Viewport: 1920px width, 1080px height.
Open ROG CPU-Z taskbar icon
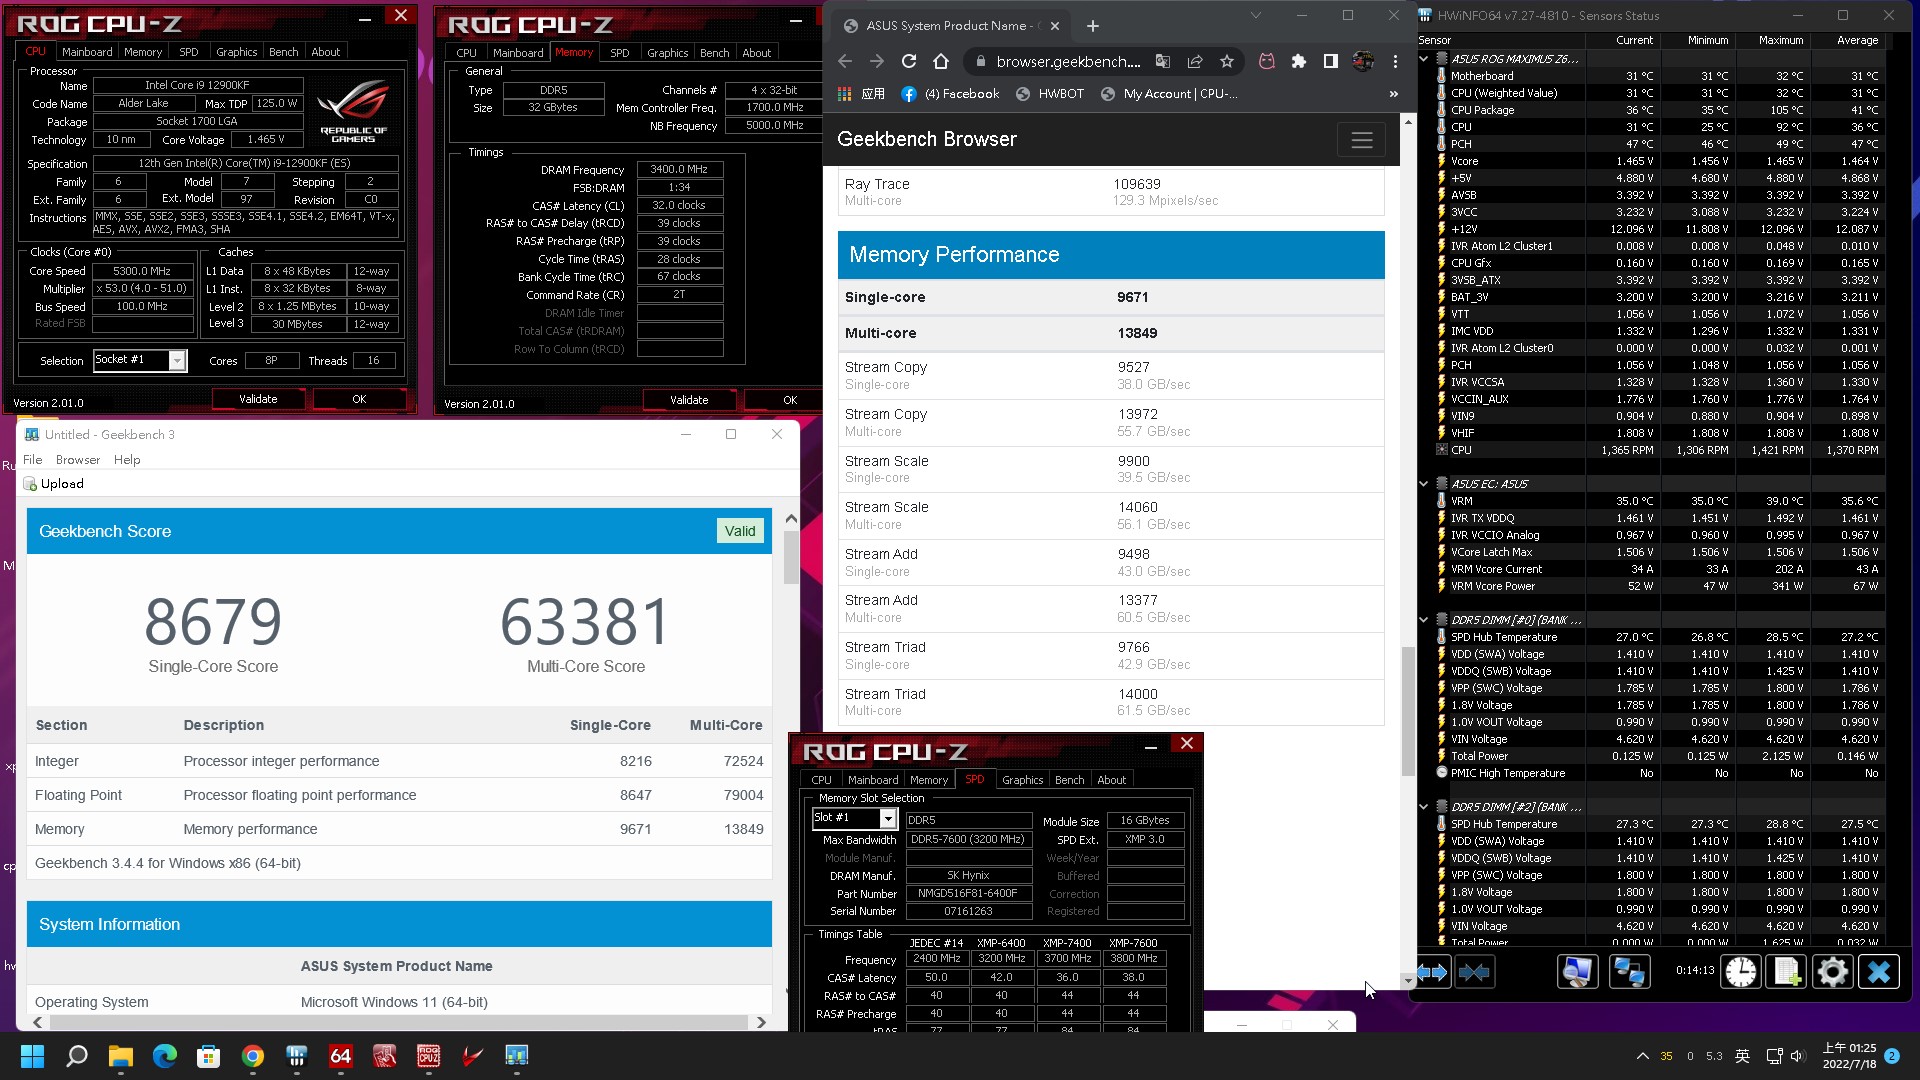tap(428, 1056)
